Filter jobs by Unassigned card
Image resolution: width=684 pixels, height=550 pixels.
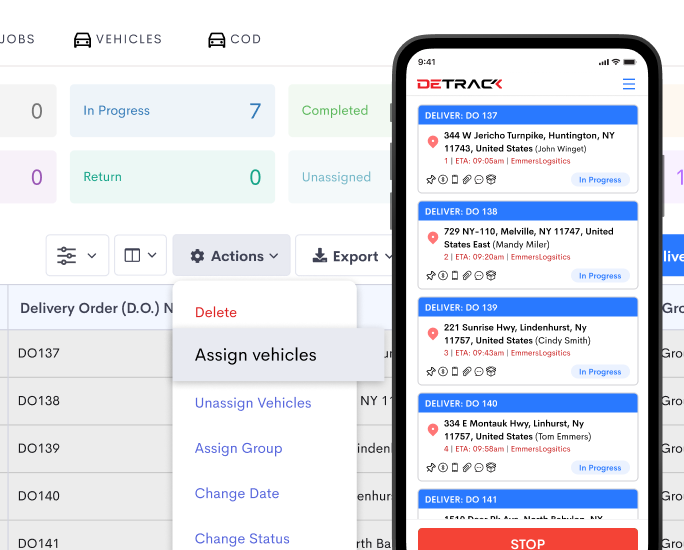[340, 177]
